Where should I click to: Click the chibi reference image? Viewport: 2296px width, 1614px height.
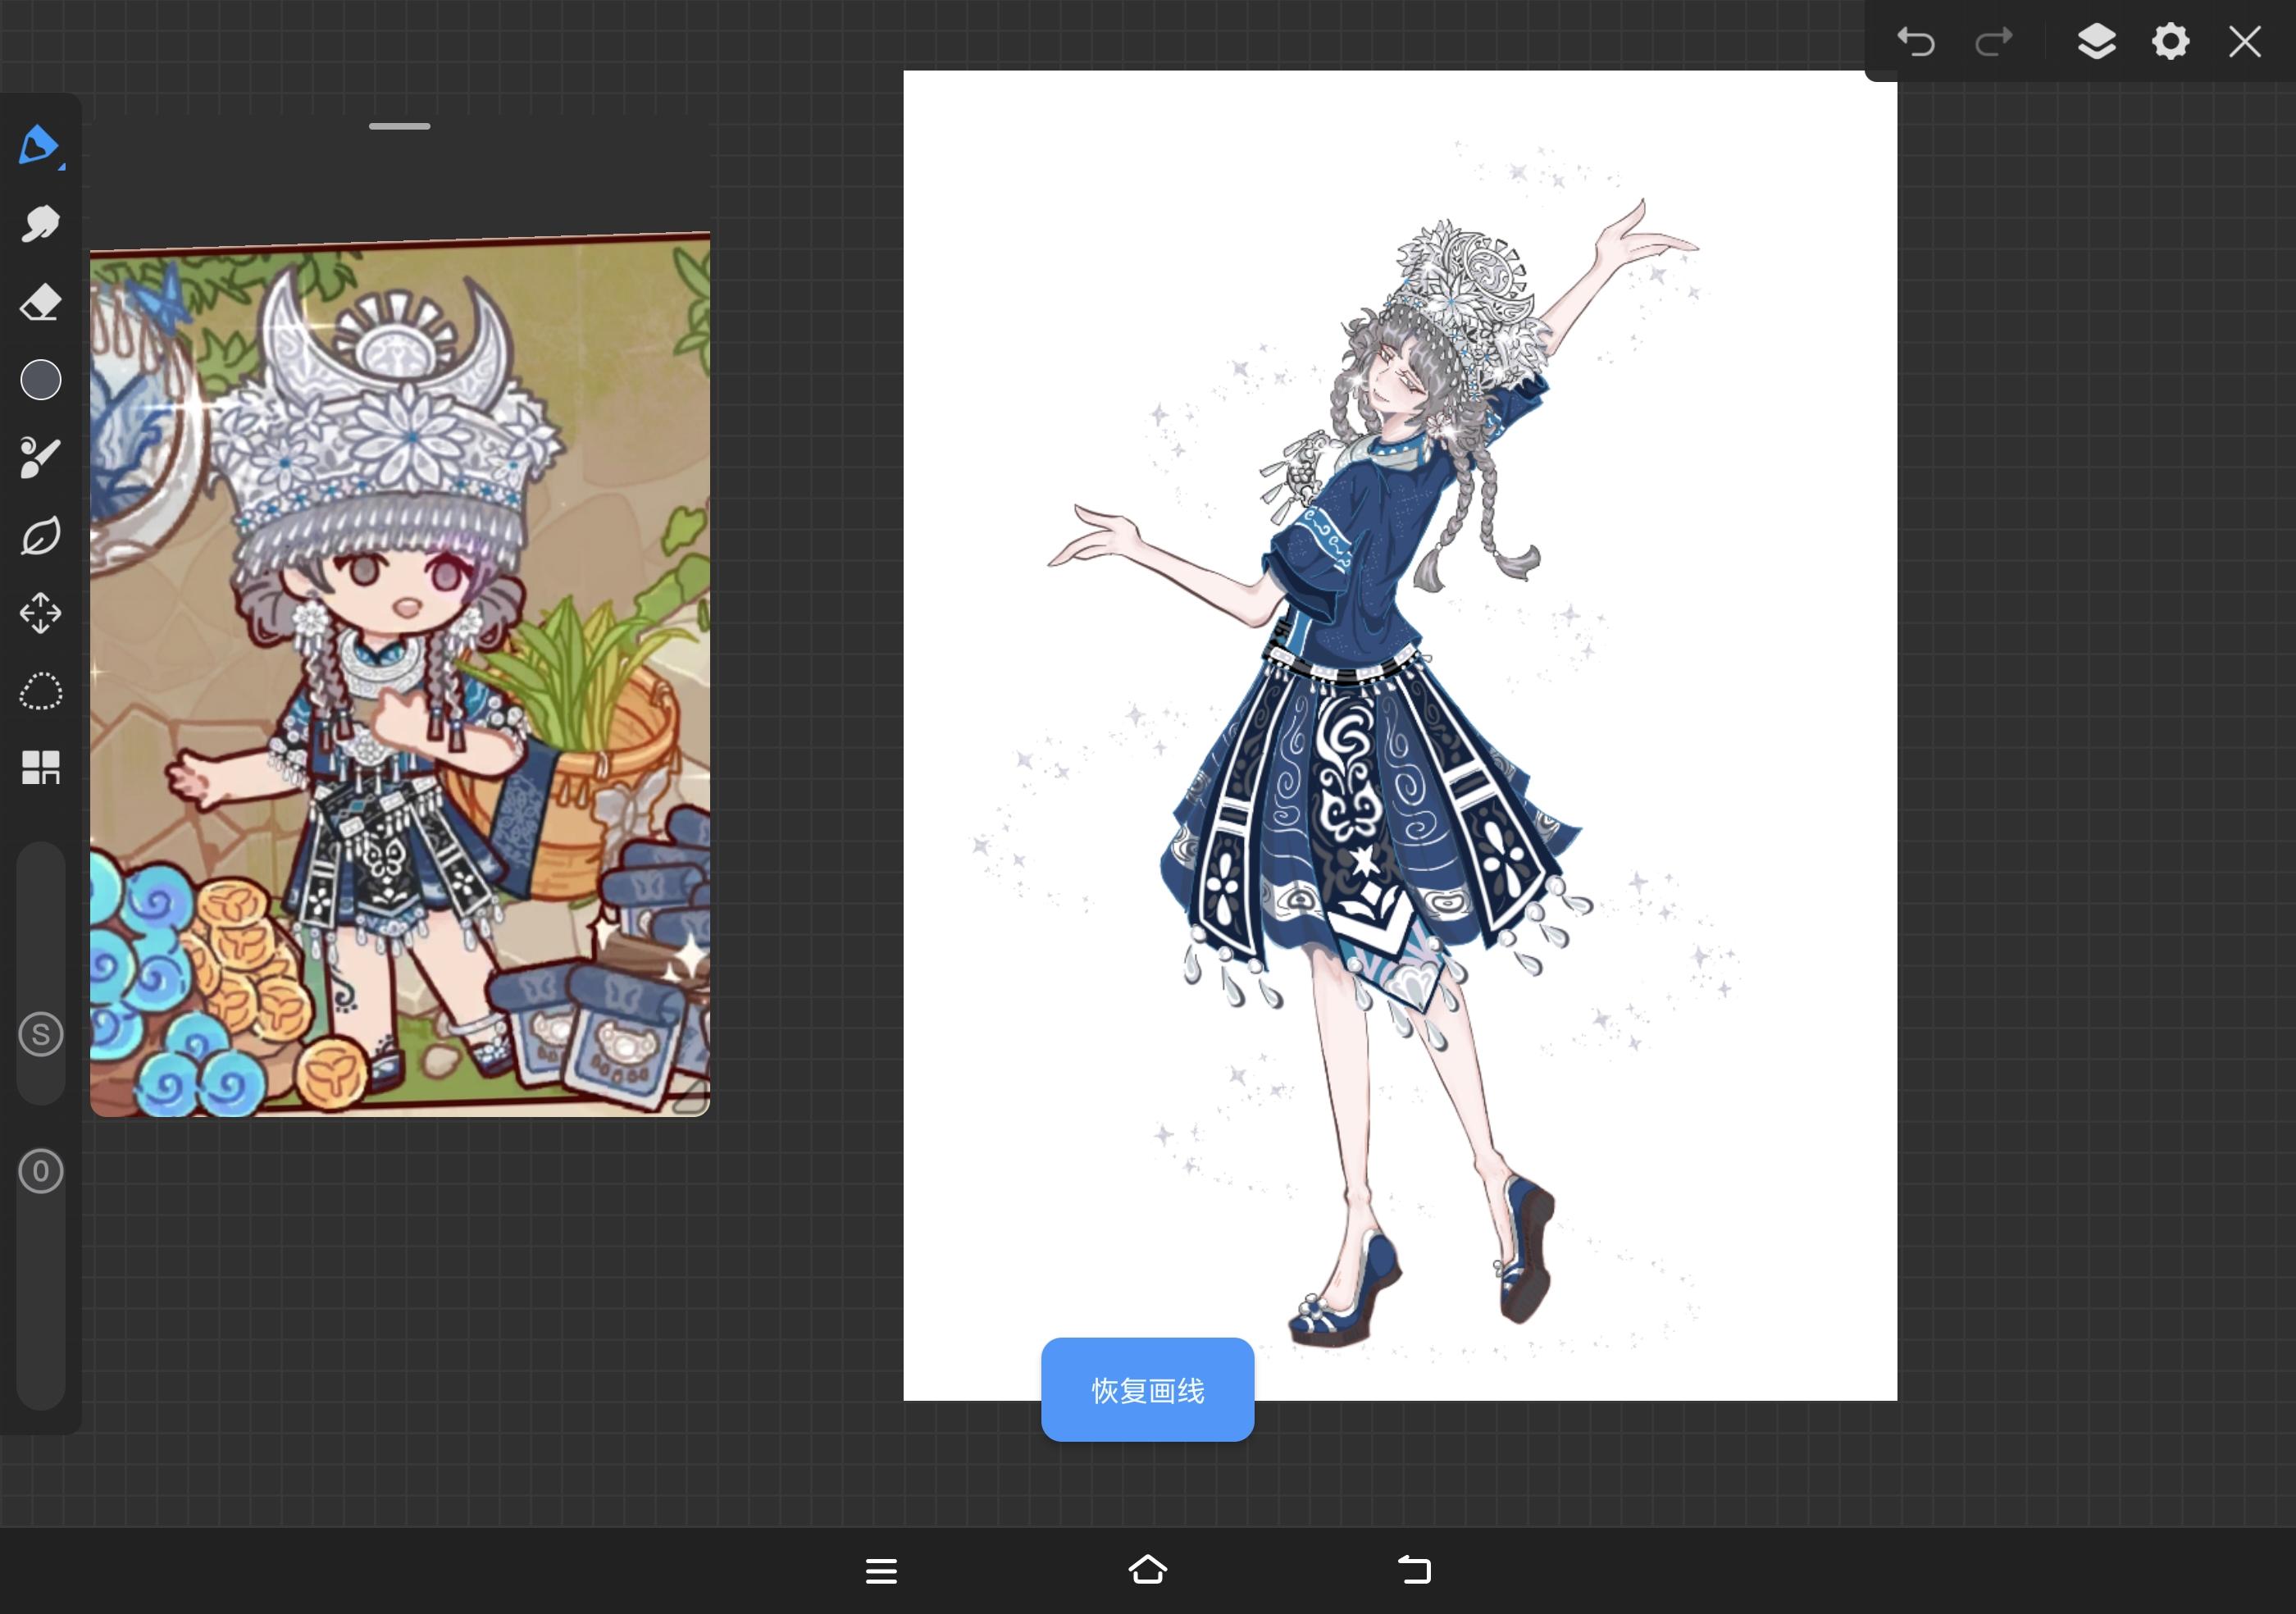tap(400, 674)
